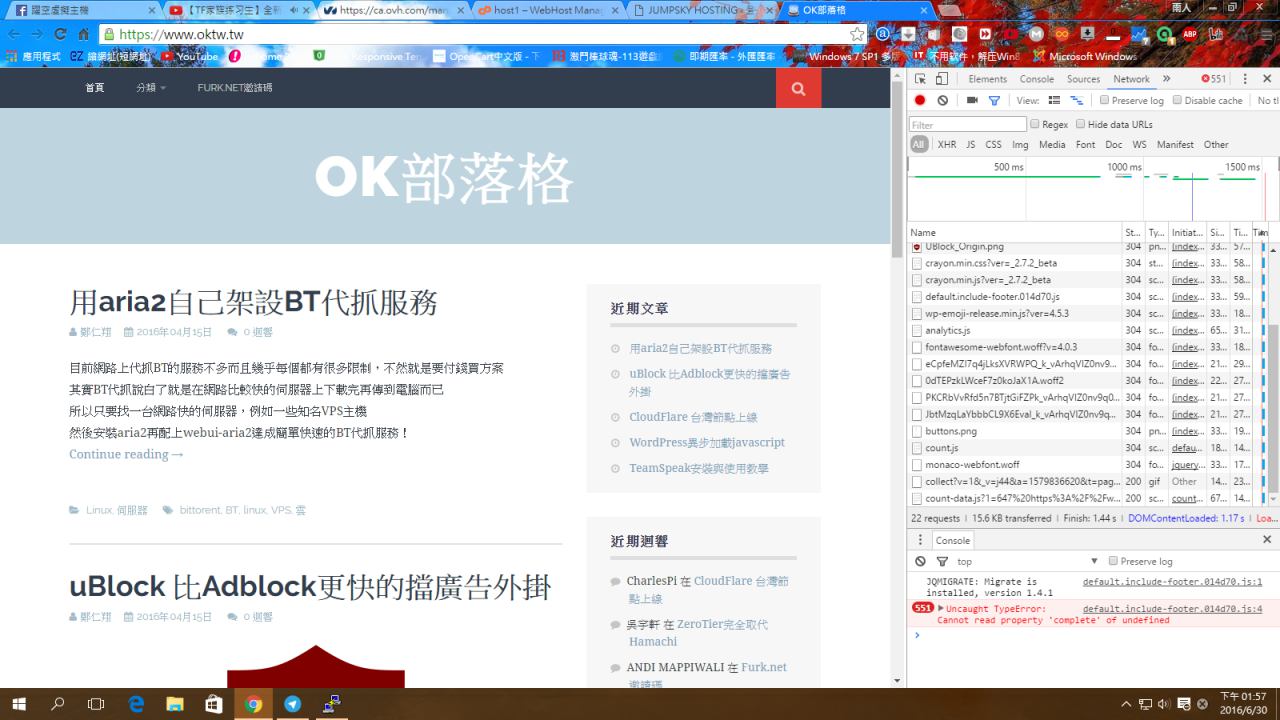1280x720 pixels.
Task: Enable the network Preserve log checkbox
Action: (x=1105, y=100)
